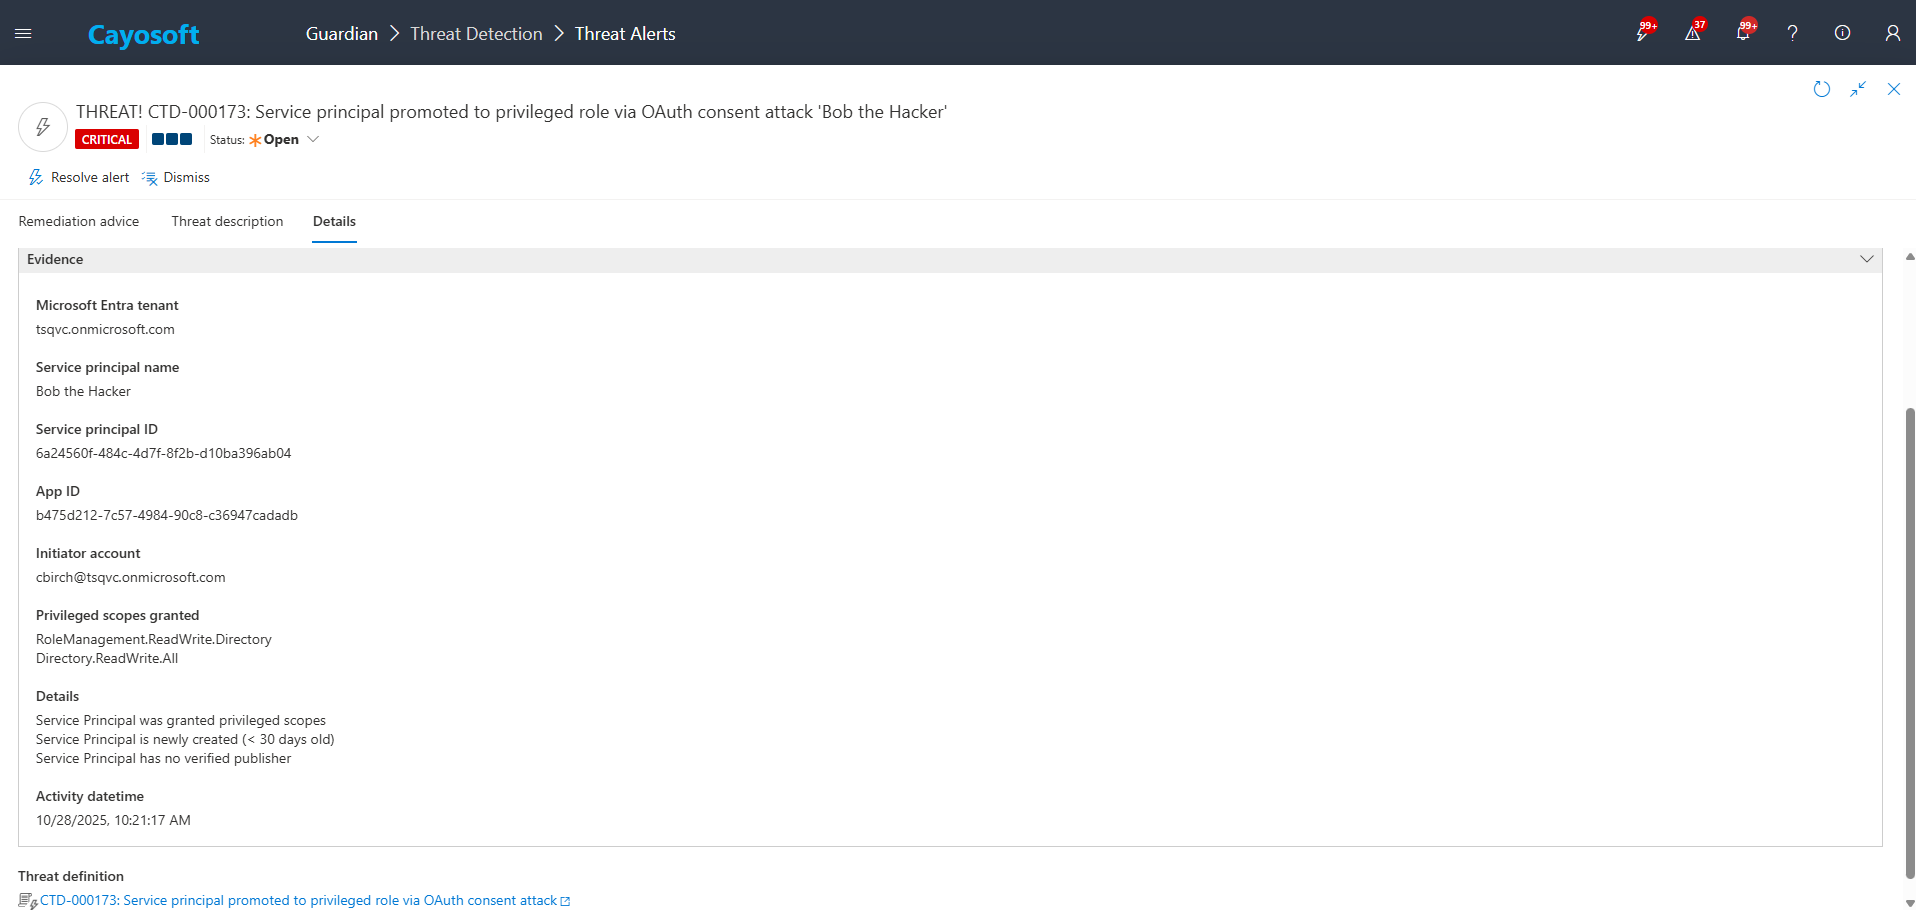Navigate to Threat Detection breadcrumb

point(476,33)
